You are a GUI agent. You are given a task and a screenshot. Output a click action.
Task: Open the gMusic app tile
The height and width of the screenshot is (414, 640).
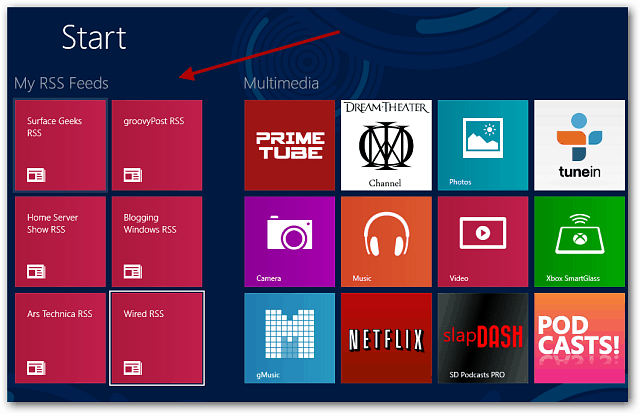289,338
